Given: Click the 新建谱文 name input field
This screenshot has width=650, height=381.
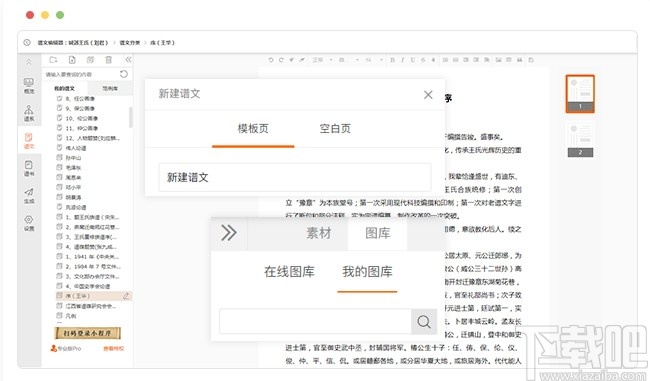Looking at the screenshot, I should (295, 177).
